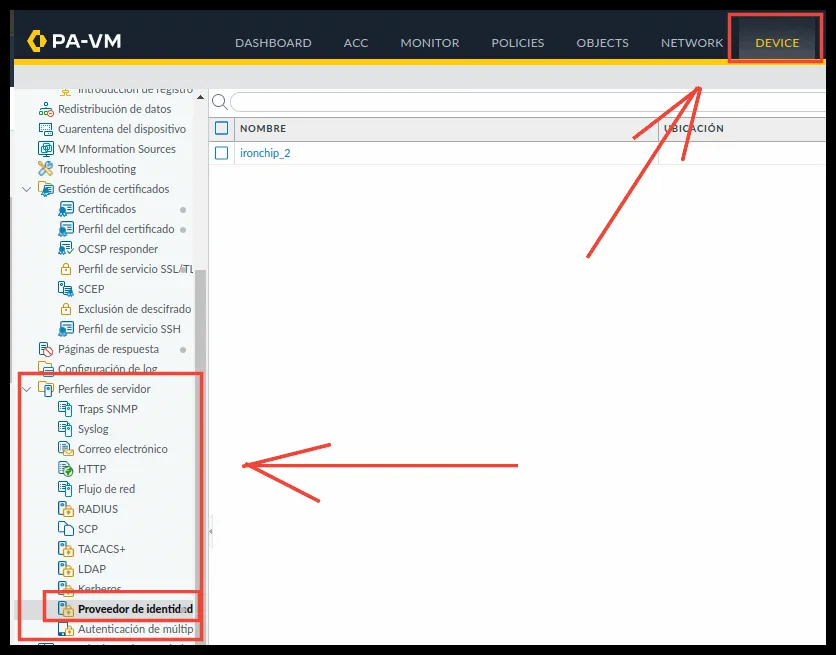Sort by the UBICACIÓN column header
This screenshot has width=836, height=655.
point(694,128)
